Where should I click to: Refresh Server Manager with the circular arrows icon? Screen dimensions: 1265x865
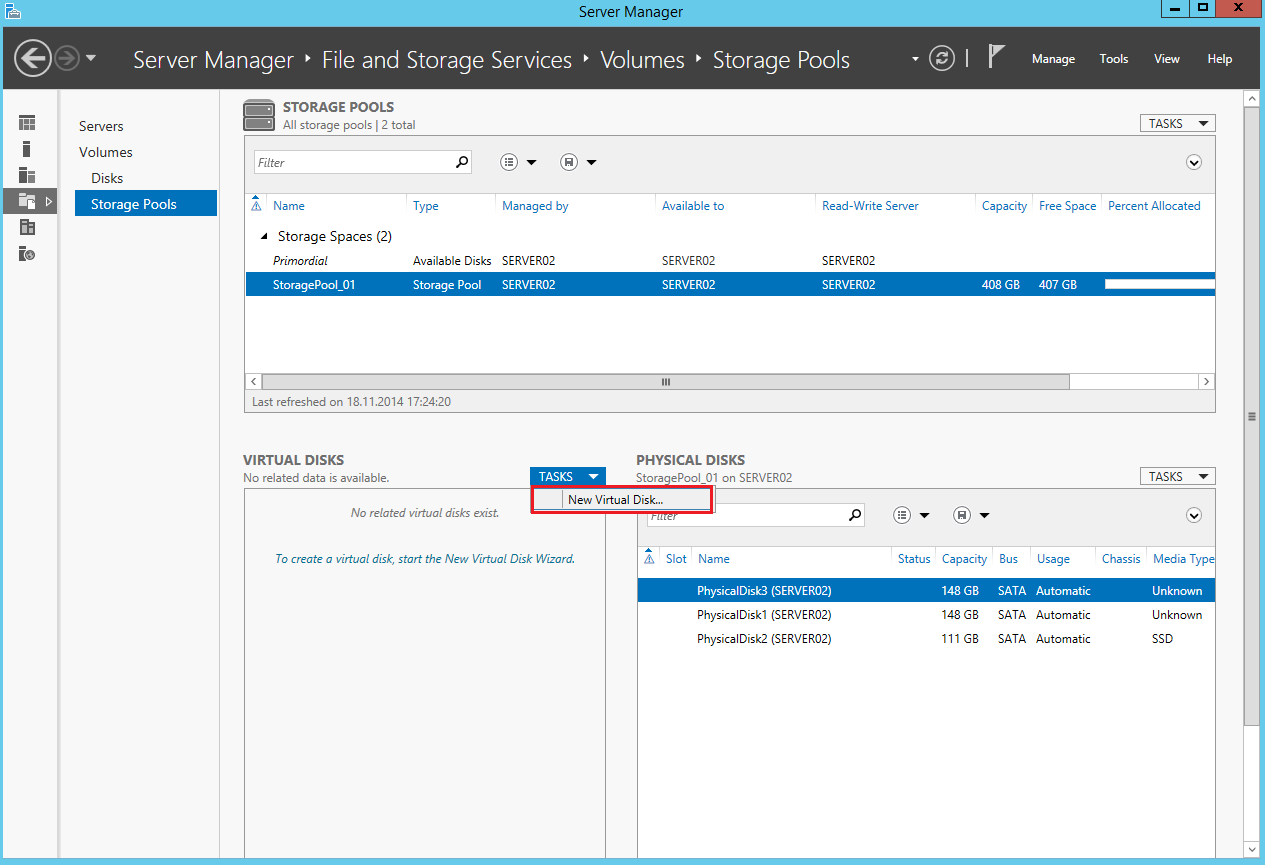coord(942,59)
